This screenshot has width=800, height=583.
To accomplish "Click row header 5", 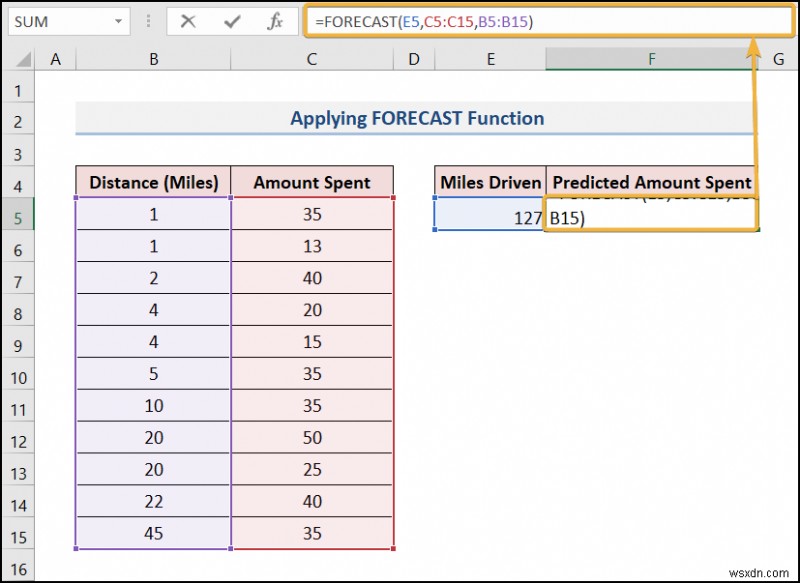I will [18, 218].
